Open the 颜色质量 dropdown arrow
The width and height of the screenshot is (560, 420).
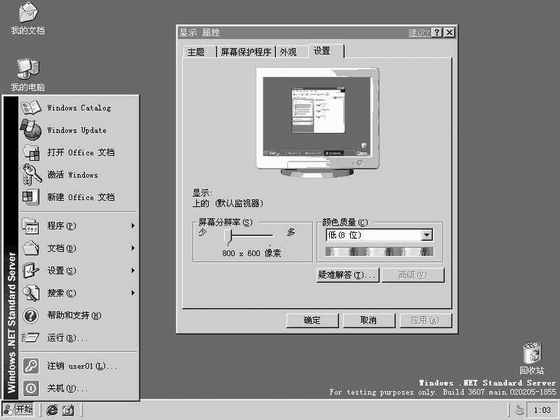(x=426, y=235)
